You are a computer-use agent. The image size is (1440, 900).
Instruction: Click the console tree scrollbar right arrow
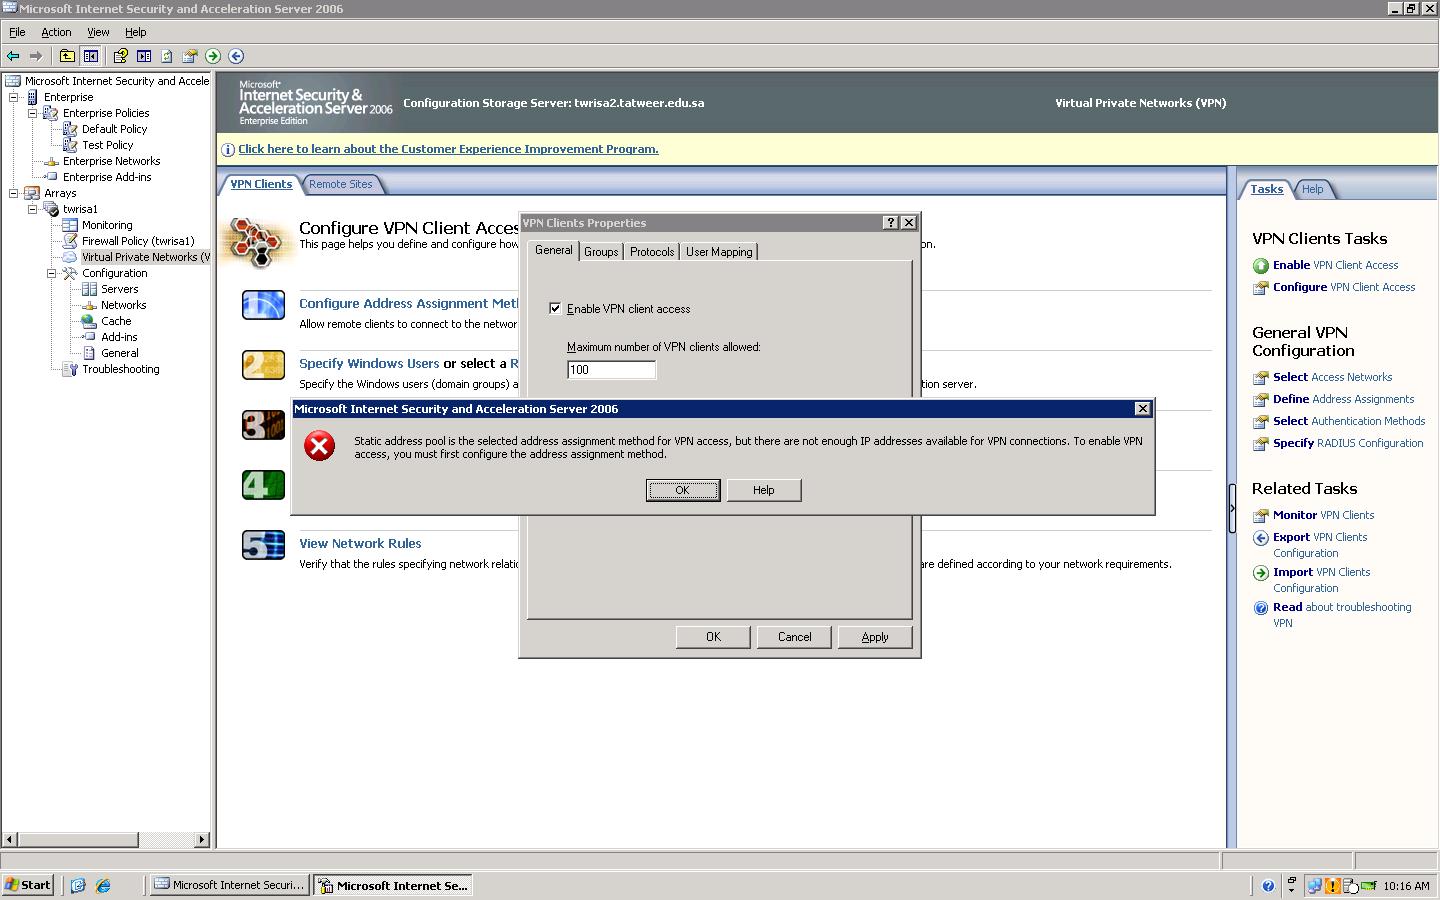pyautogui.click(x=202, y=840)
